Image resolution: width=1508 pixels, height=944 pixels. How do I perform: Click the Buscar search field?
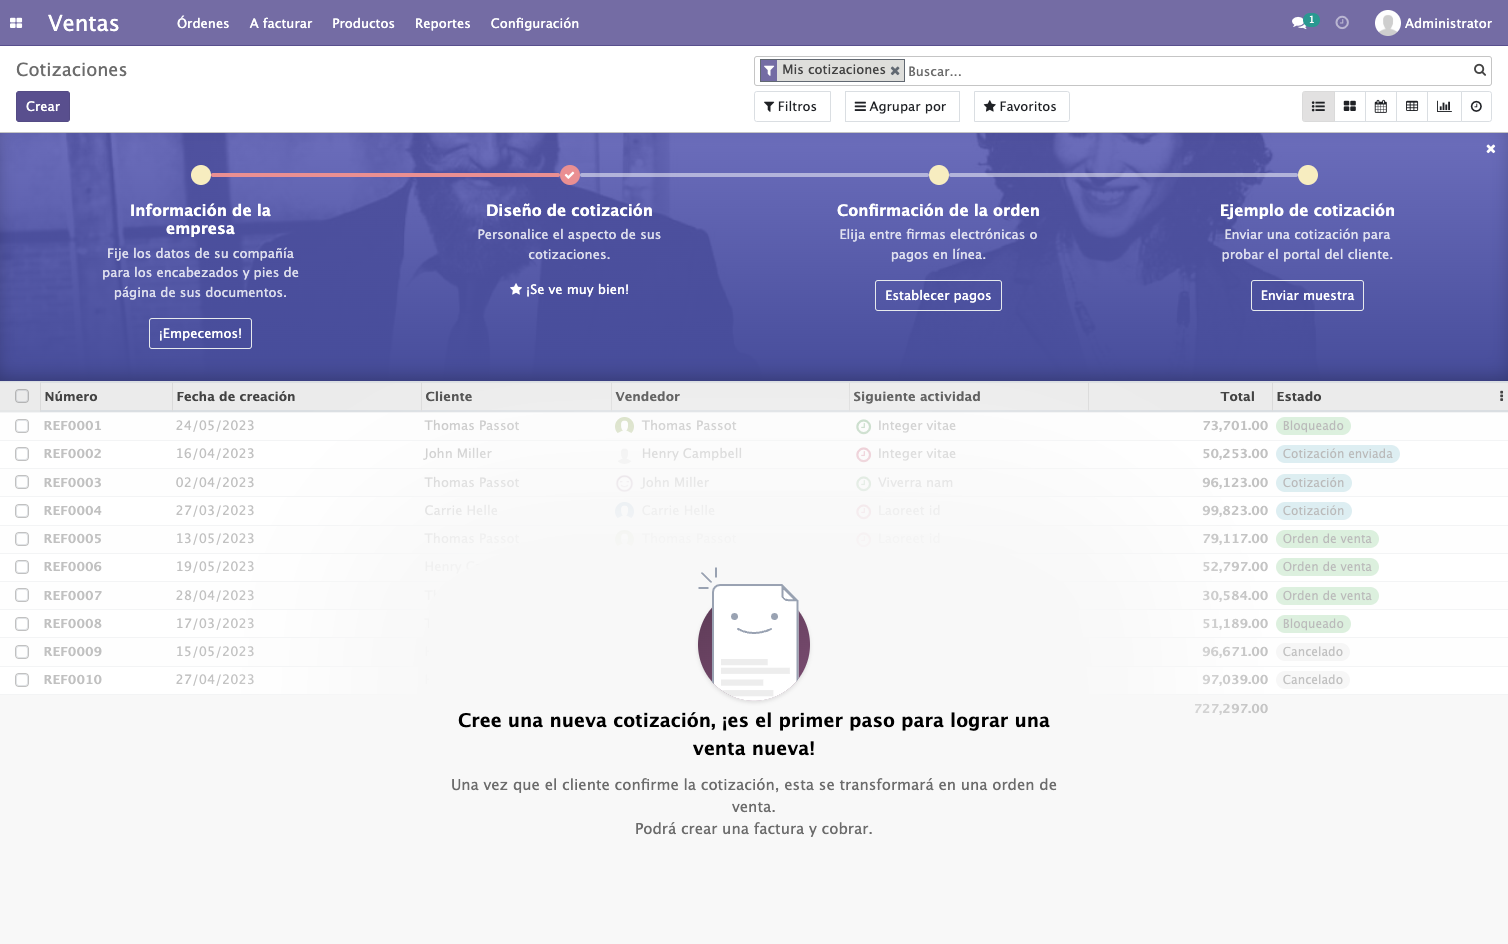click(x=1185, y=71)
